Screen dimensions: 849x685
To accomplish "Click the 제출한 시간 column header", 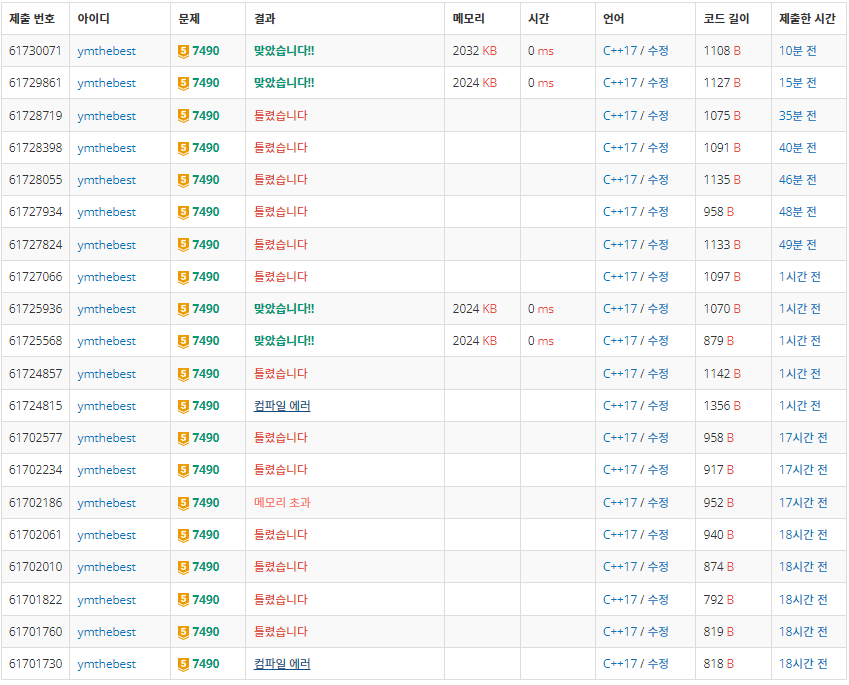I will (x=807, y=19).
